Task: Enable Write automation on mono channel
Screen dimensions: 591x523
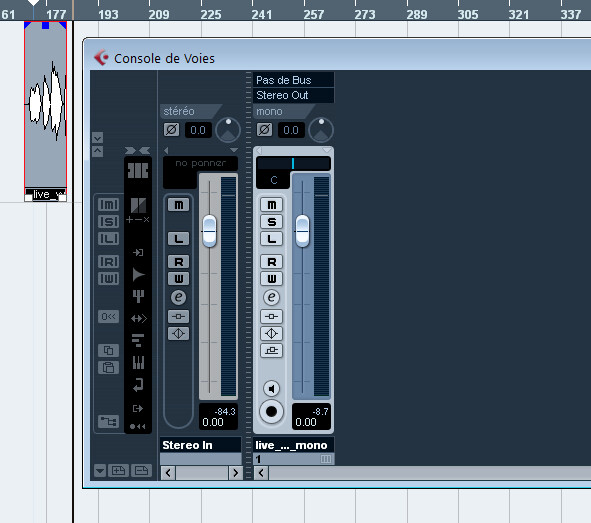Action: [x=271, y=278]
